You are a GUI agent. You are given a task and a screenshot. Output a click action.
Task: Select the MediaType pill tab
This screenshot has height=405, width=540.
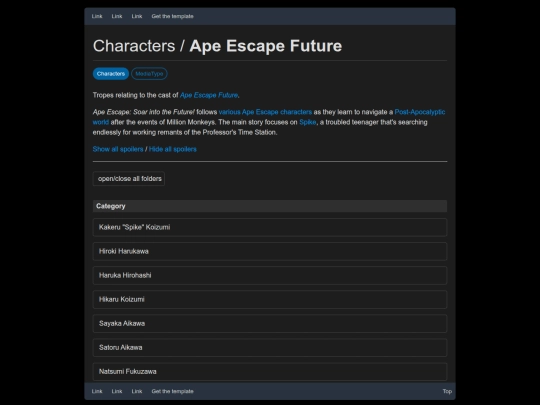click(149, 74)
